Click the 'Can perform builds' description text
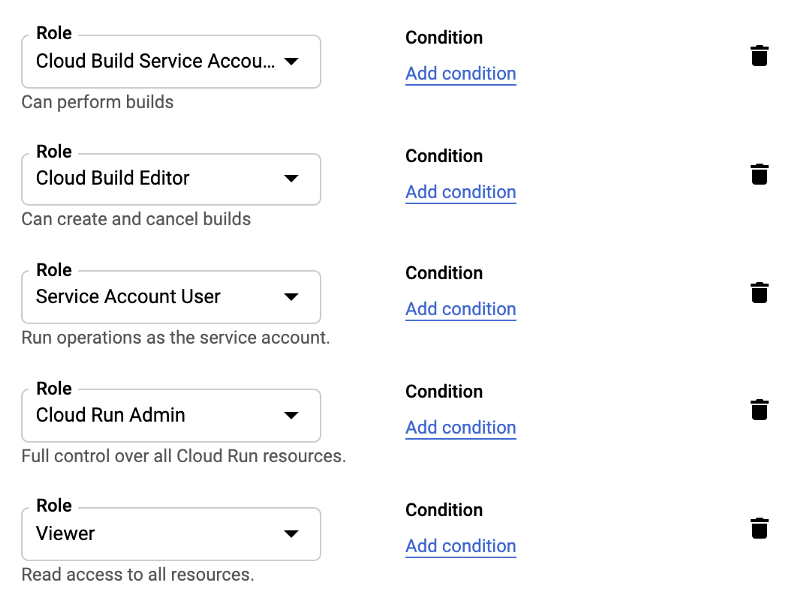800x609 pixels. tap(97, 102)
